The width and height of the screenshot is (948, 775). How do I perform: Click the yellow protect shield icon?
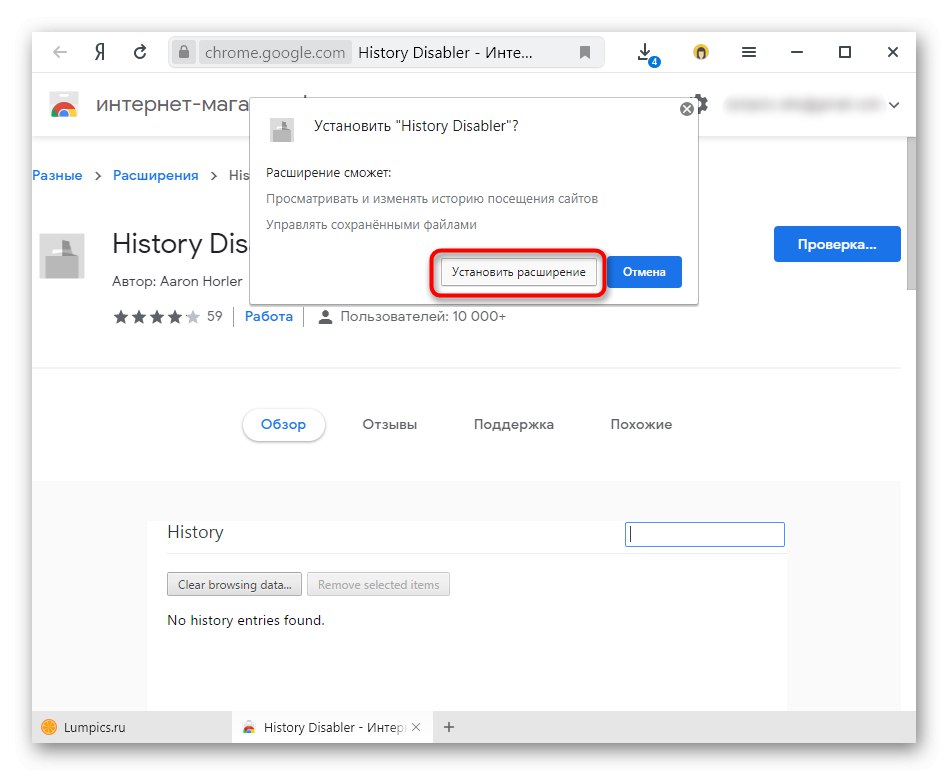click(702, 52)
